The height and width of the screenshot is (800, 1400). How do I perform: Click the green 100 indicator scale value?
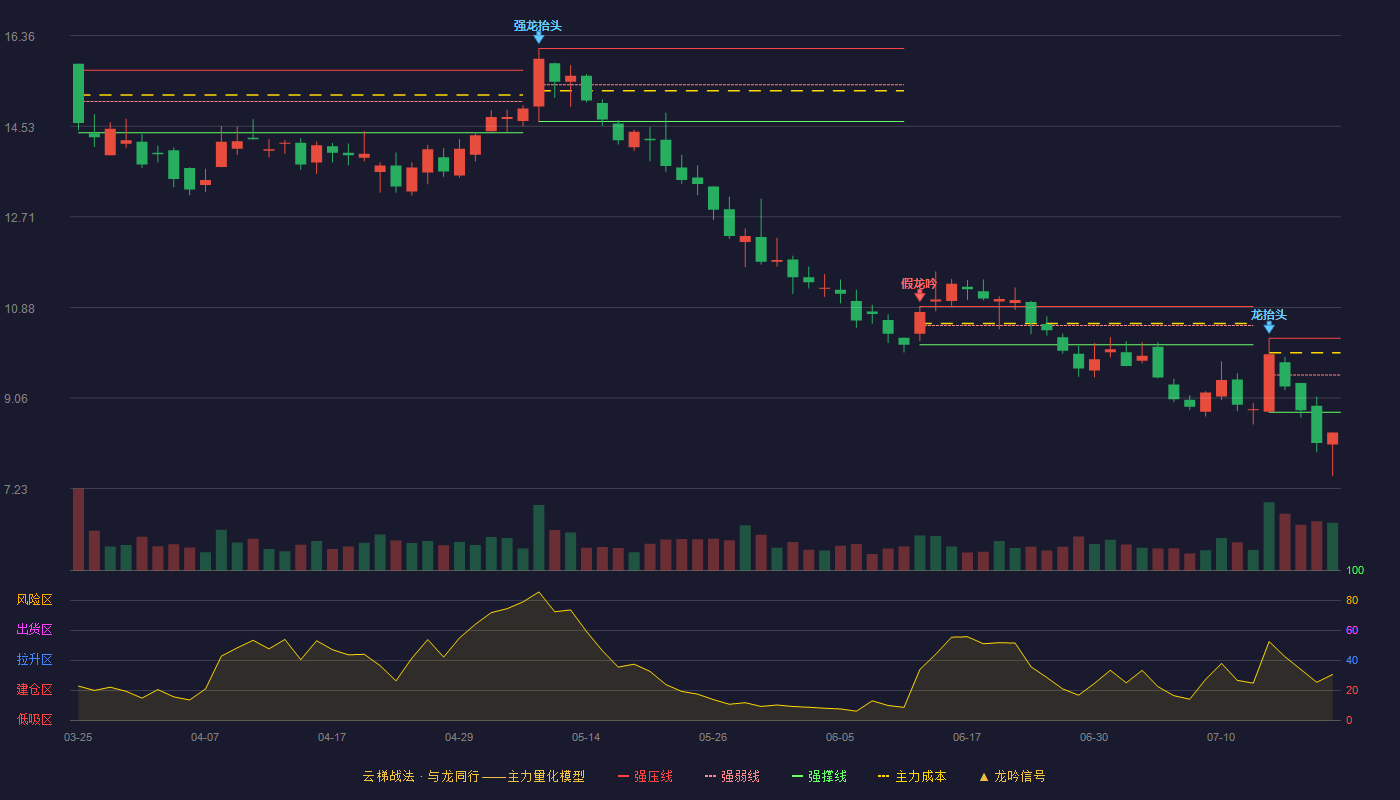click(x=1355, y=571)
